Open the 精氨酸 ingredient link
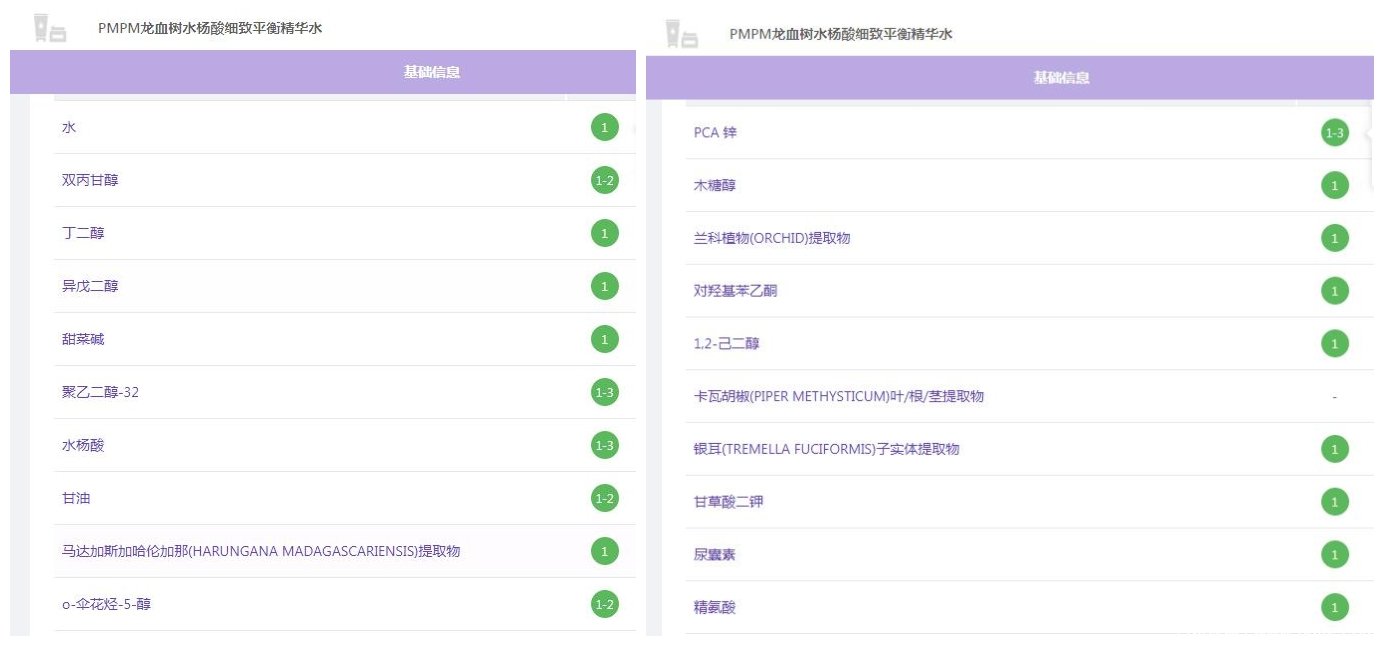The height and width of the screenshot is (646, 1384). click(x=715, y=608)
